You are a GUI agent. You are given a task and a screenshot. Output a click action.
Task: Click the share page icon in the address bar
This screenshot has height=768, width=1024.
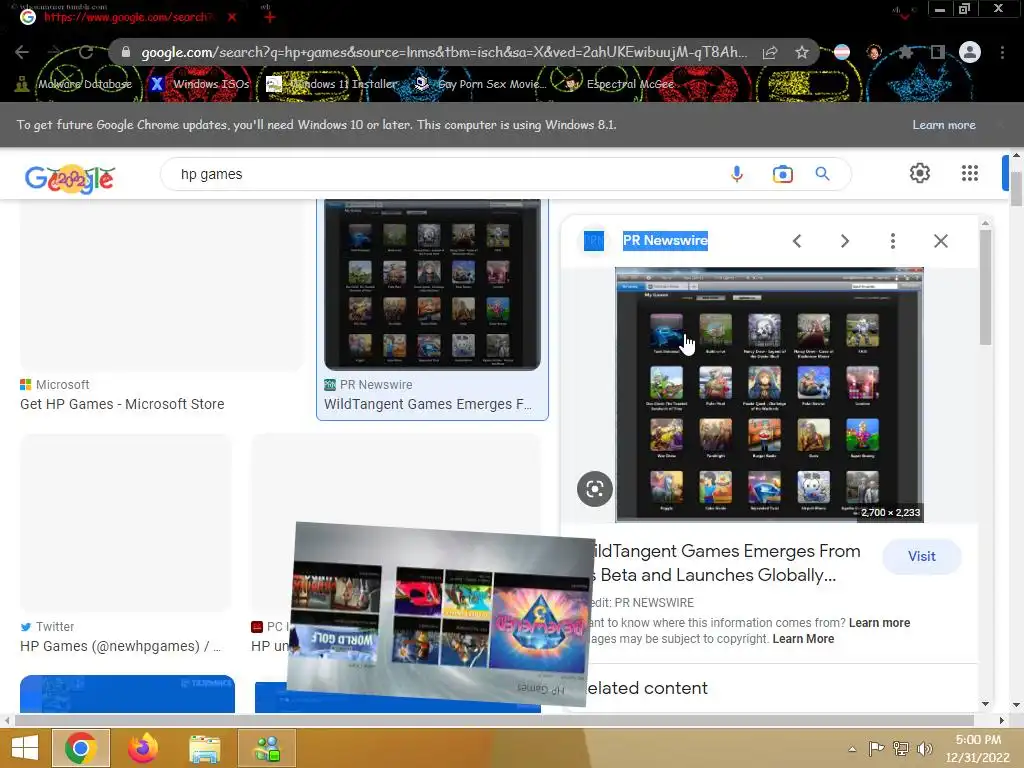pos(770,52)
